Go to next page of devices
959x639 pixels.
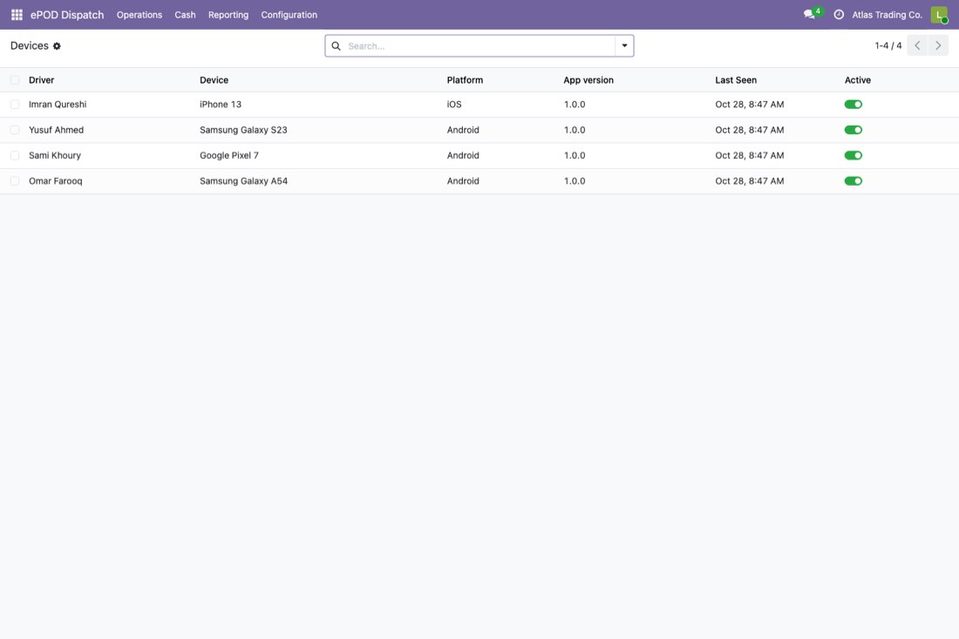point(938,46)
